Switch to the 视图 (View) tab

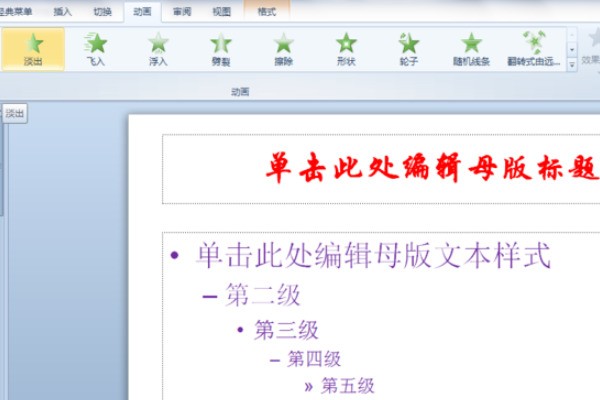(x=221, y=11)
